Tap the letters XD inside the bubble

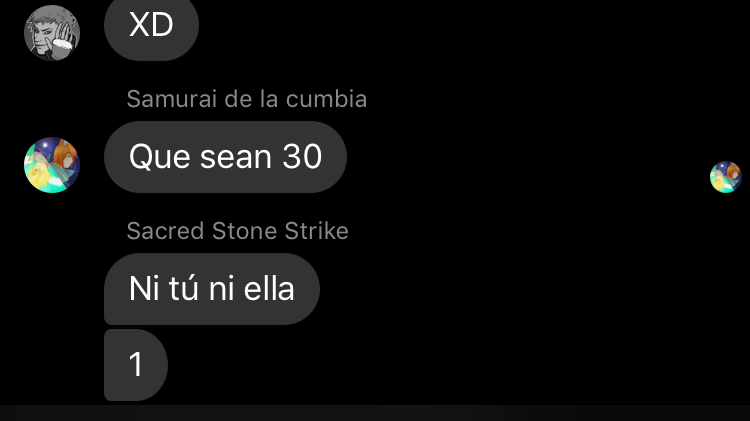tap(151, 25)
